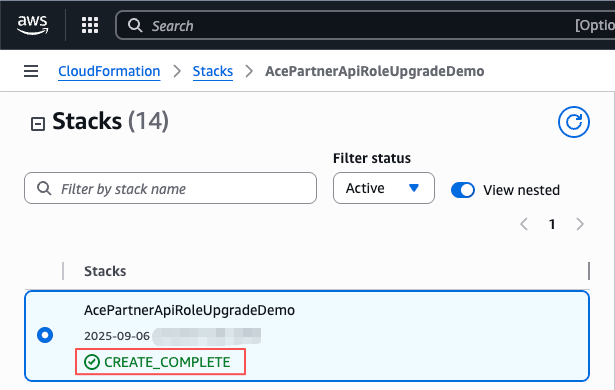This screenshot has height=390, width=615.
Task: Open the AcePartnerApiRoleUpgradeDemo stack name
Action: [x=189, y=310]
